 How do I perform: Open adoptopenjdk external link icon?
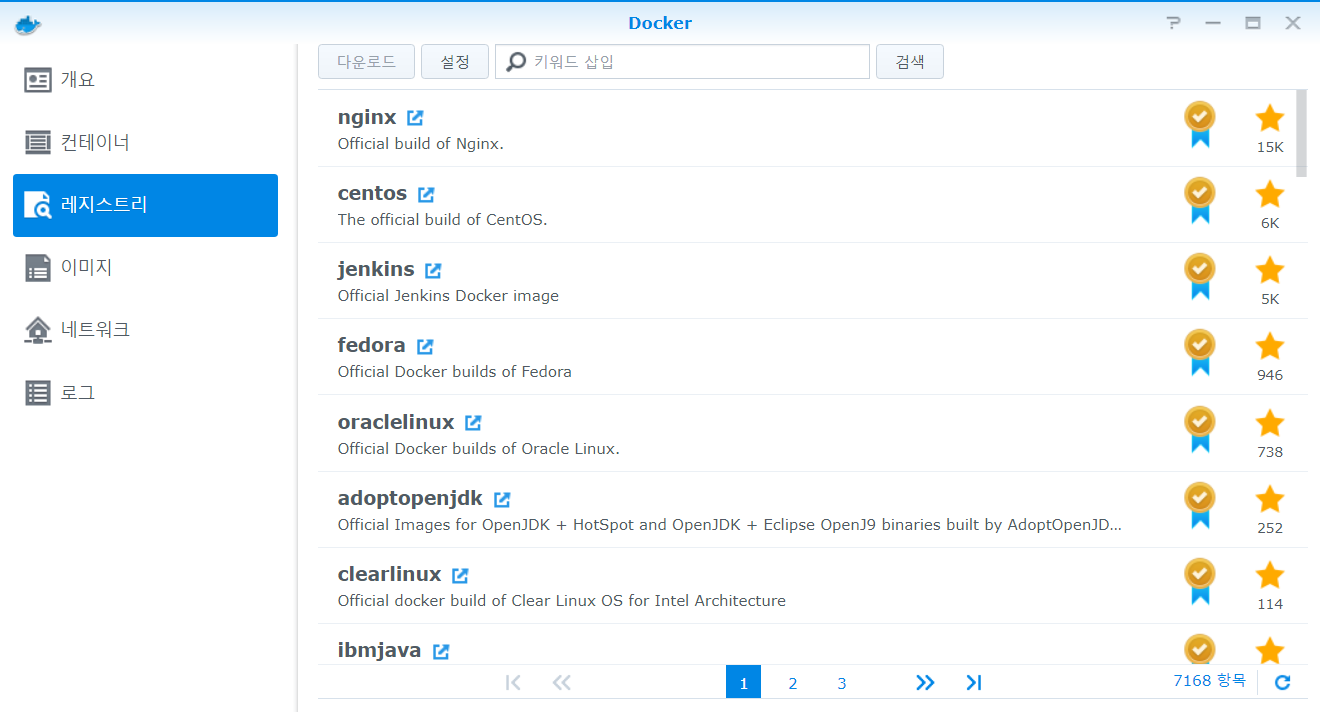pos(502,499)
